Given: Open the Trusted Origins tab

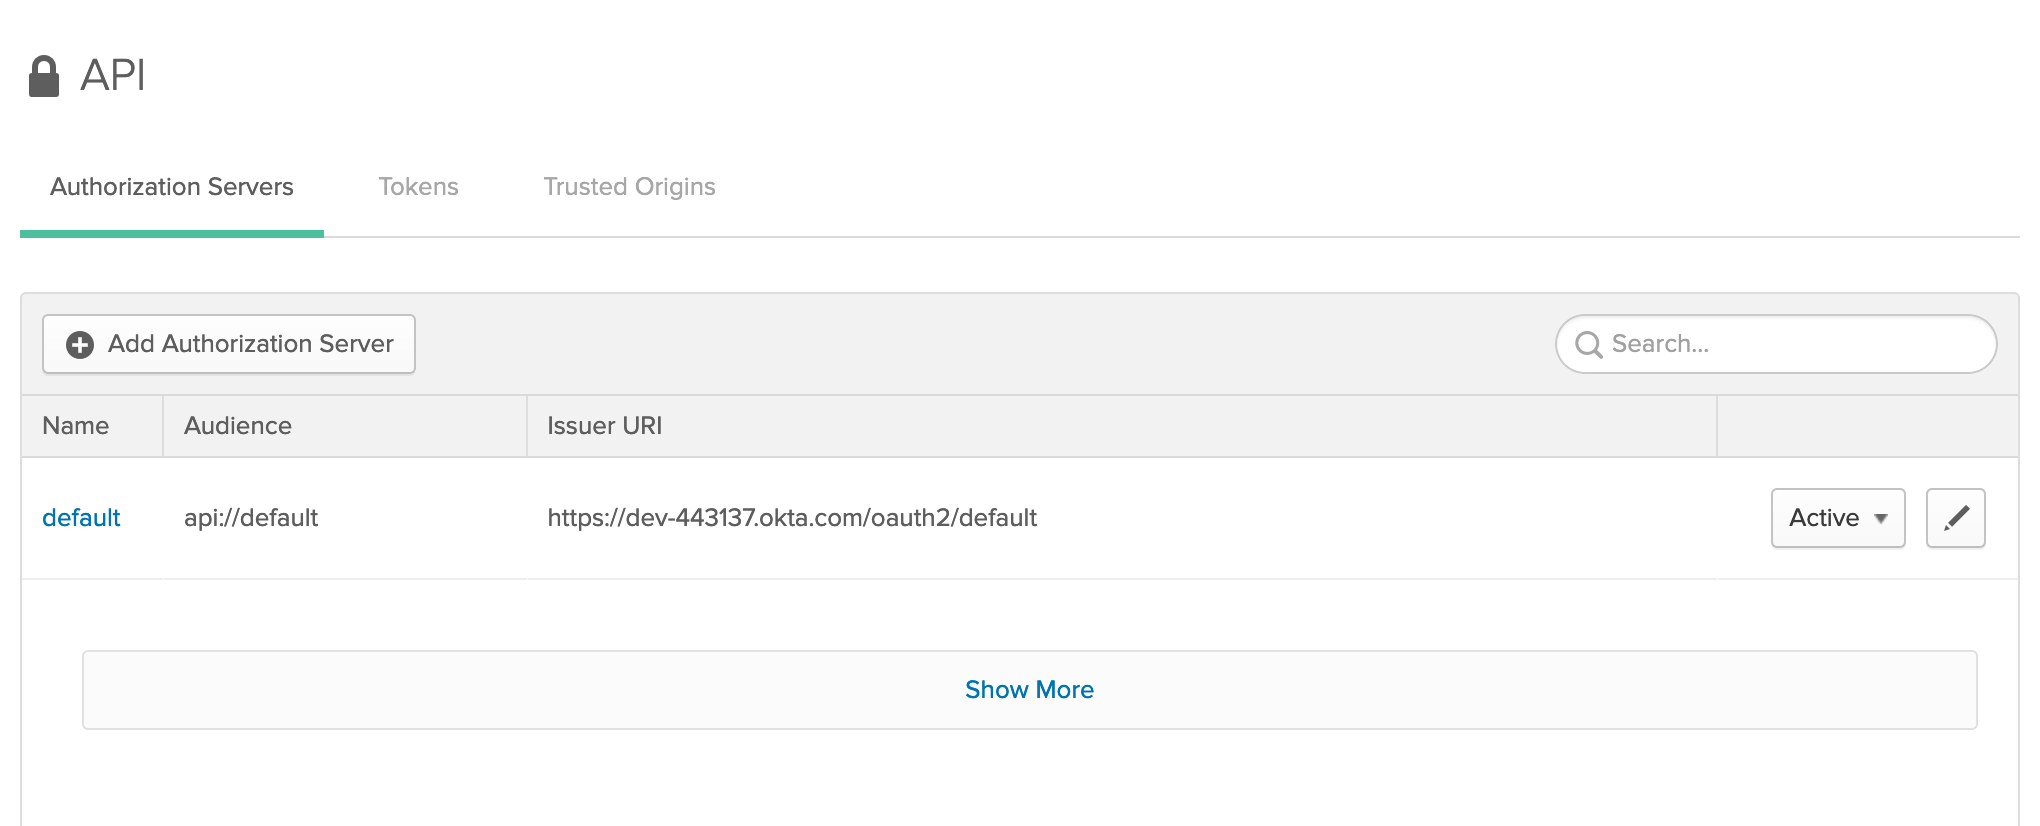Looking at the screenshot, I should [x=629, y=187].
